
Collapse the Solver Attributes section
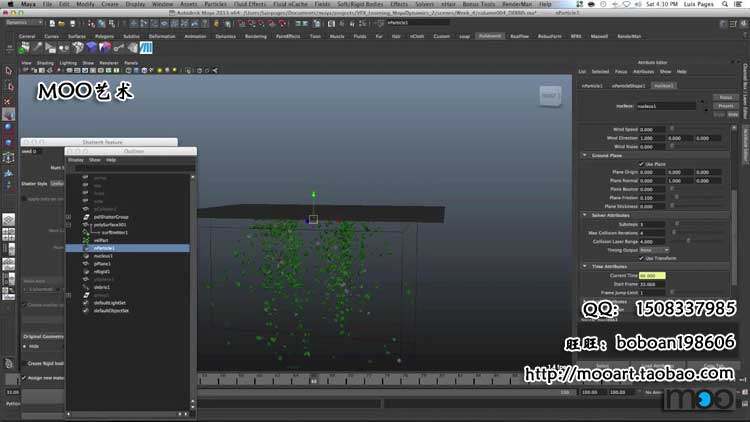pos(585,215)
